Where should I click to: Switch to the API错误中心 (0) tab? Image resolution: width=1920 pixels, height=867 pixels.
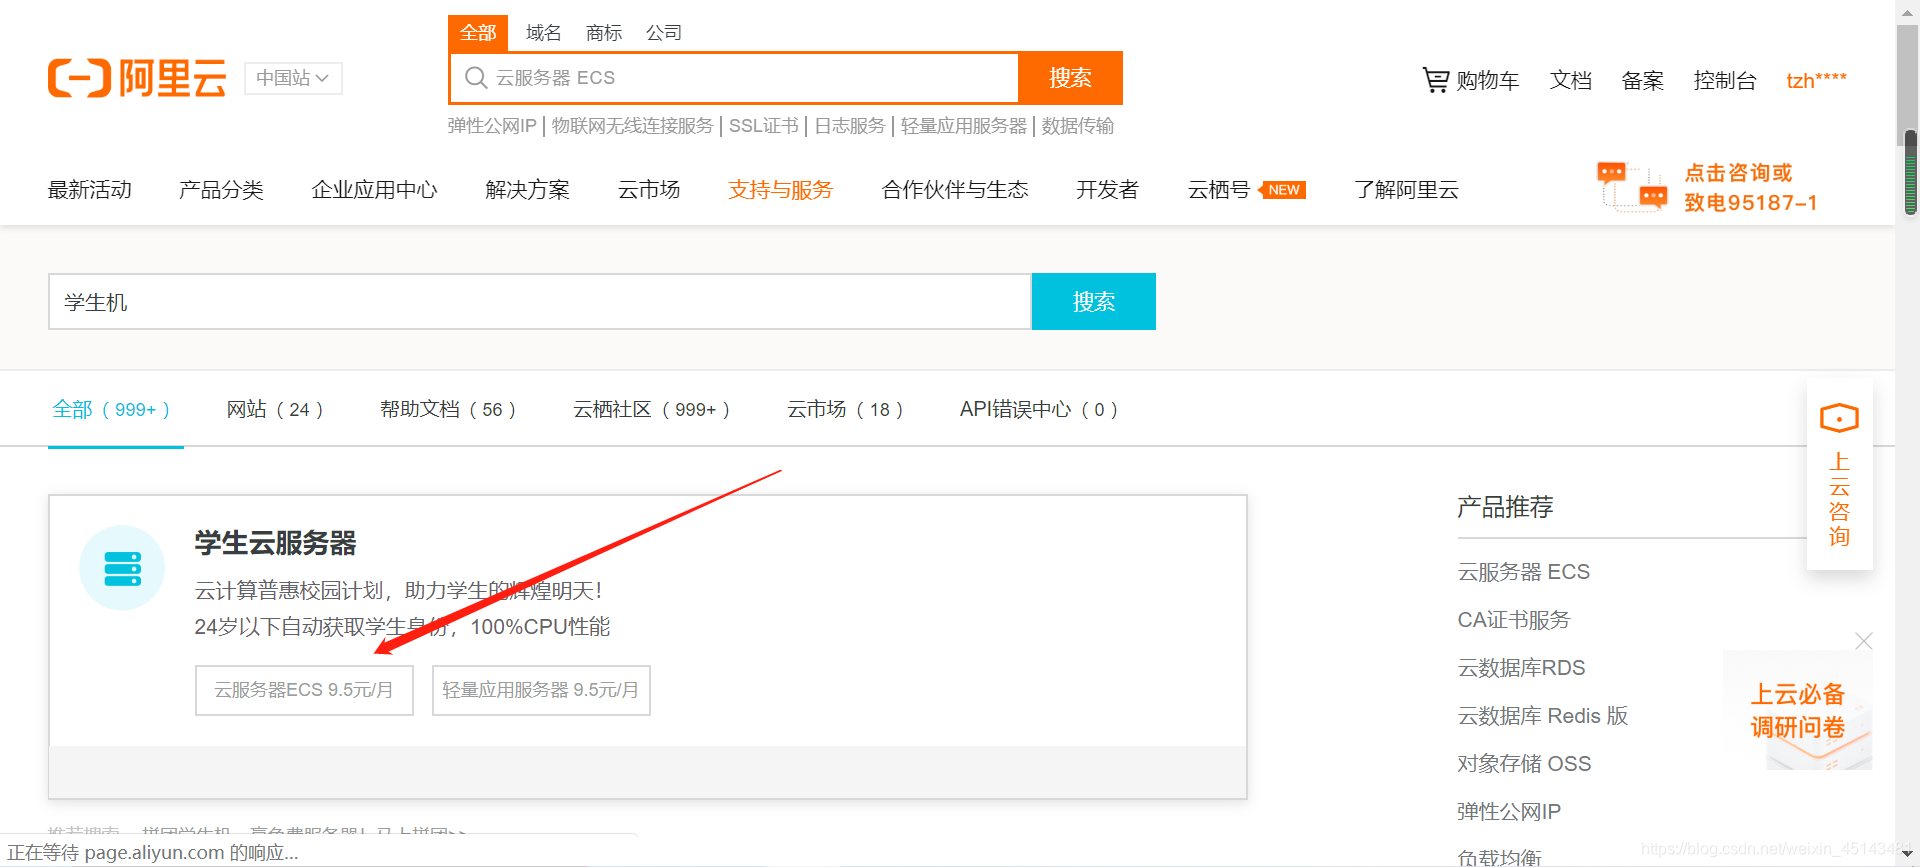(1039, 410)
